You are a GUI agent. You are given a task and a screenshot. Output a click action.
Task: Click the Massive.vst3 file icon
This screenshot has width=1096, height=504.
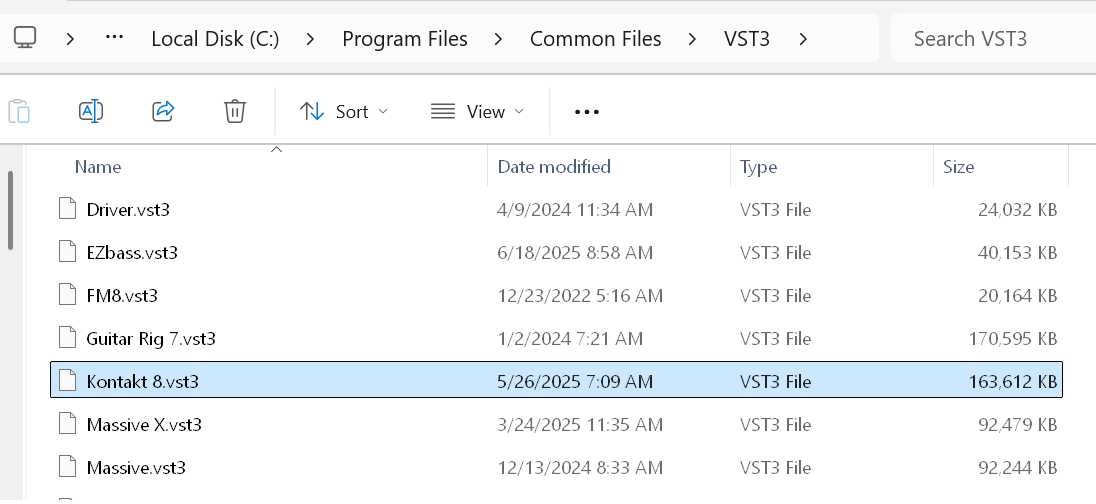[x=68, y=467]
